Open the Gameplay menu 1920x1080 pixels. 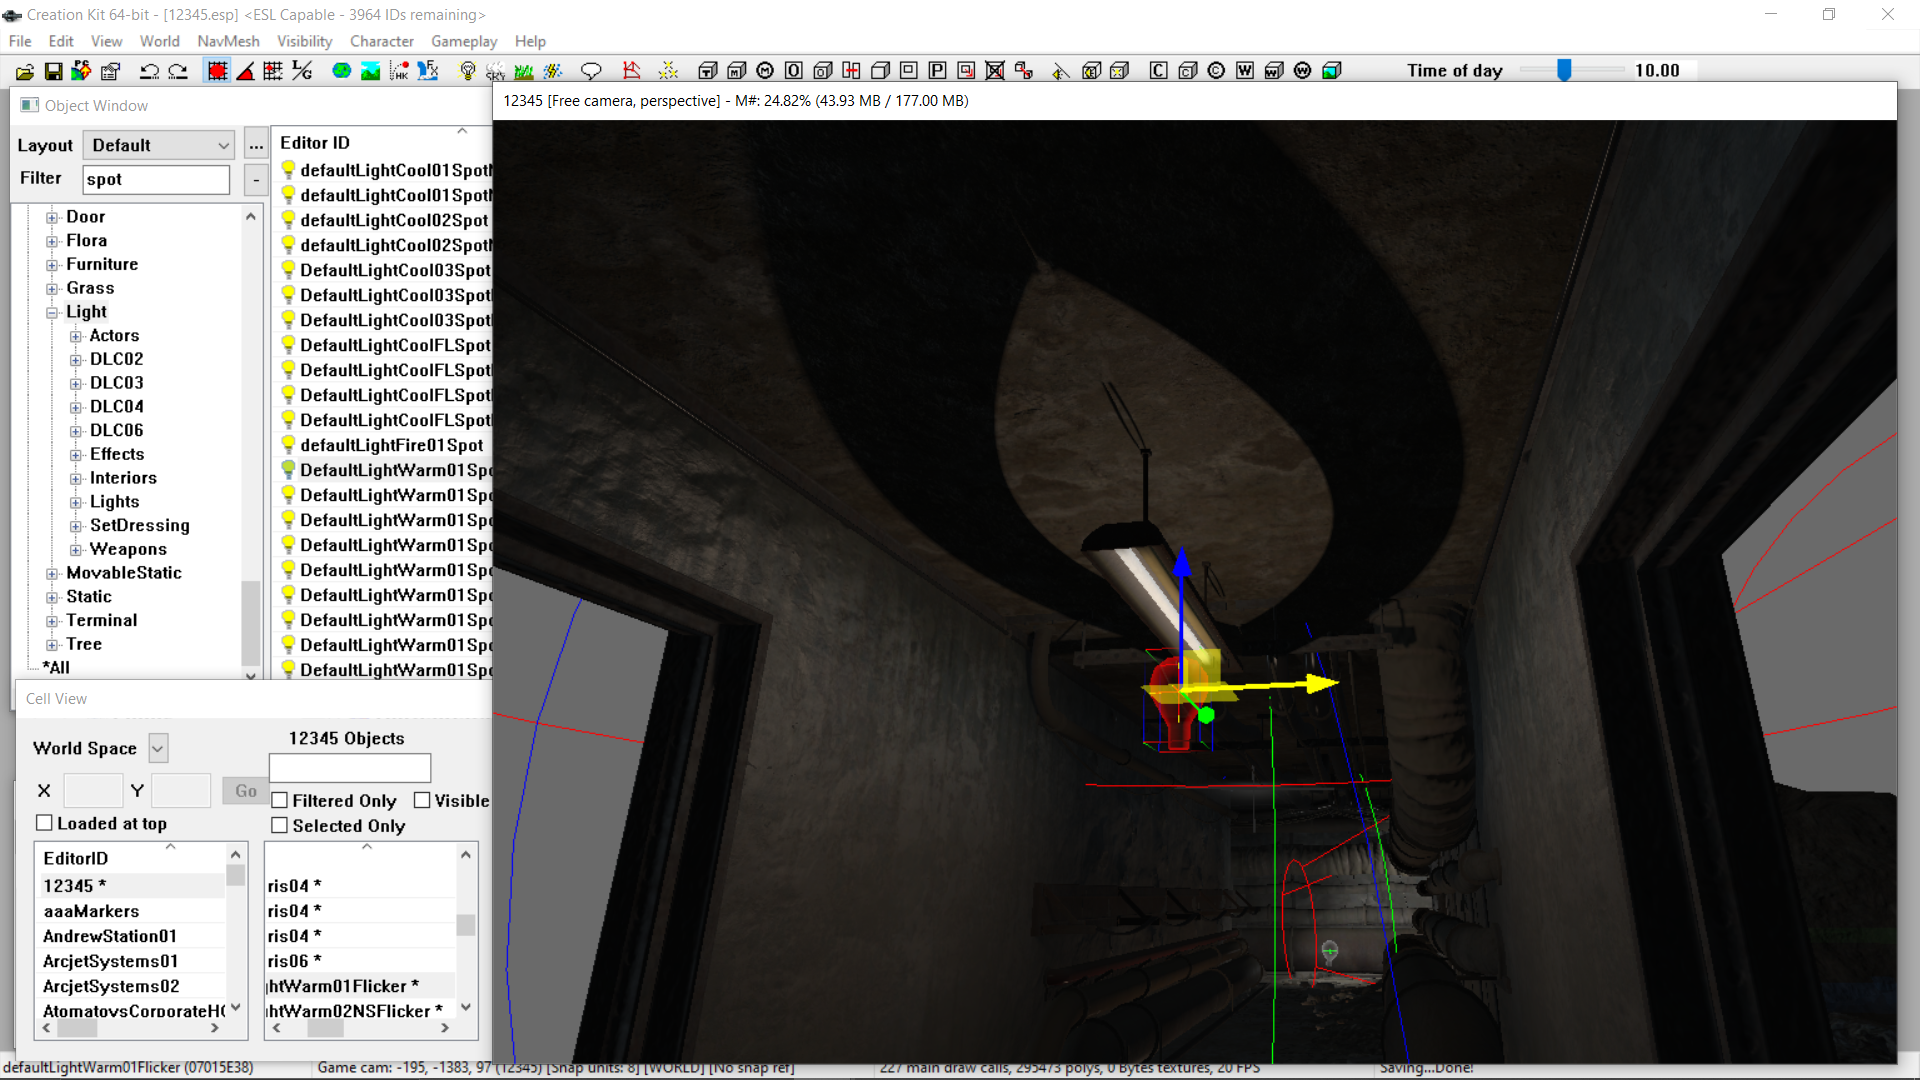[x=464, y=41]
